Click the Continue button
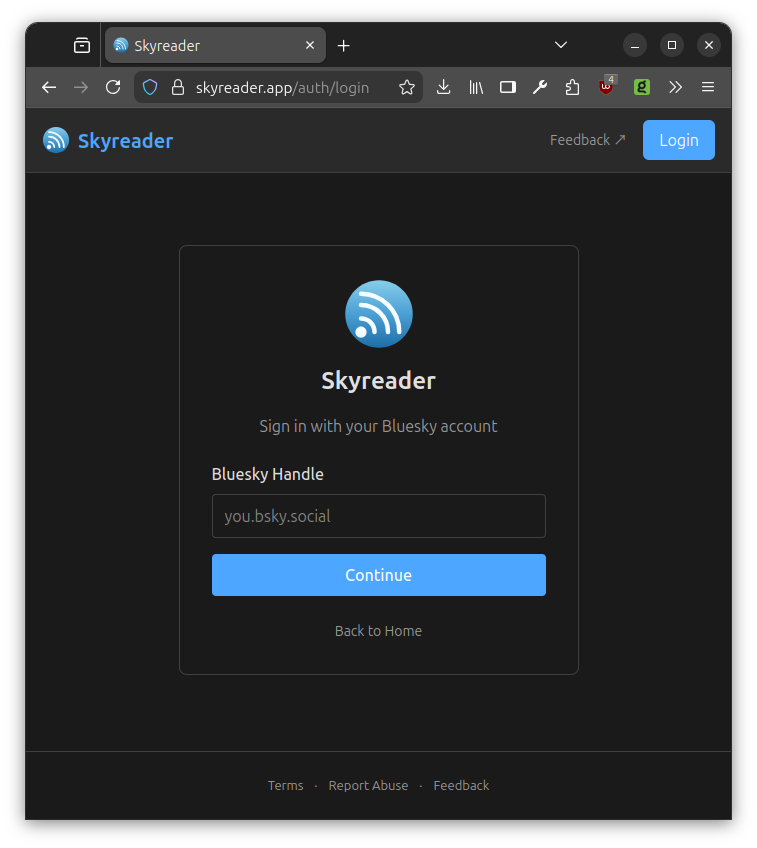This screenshot has width=757, height=848. point(378,575)
